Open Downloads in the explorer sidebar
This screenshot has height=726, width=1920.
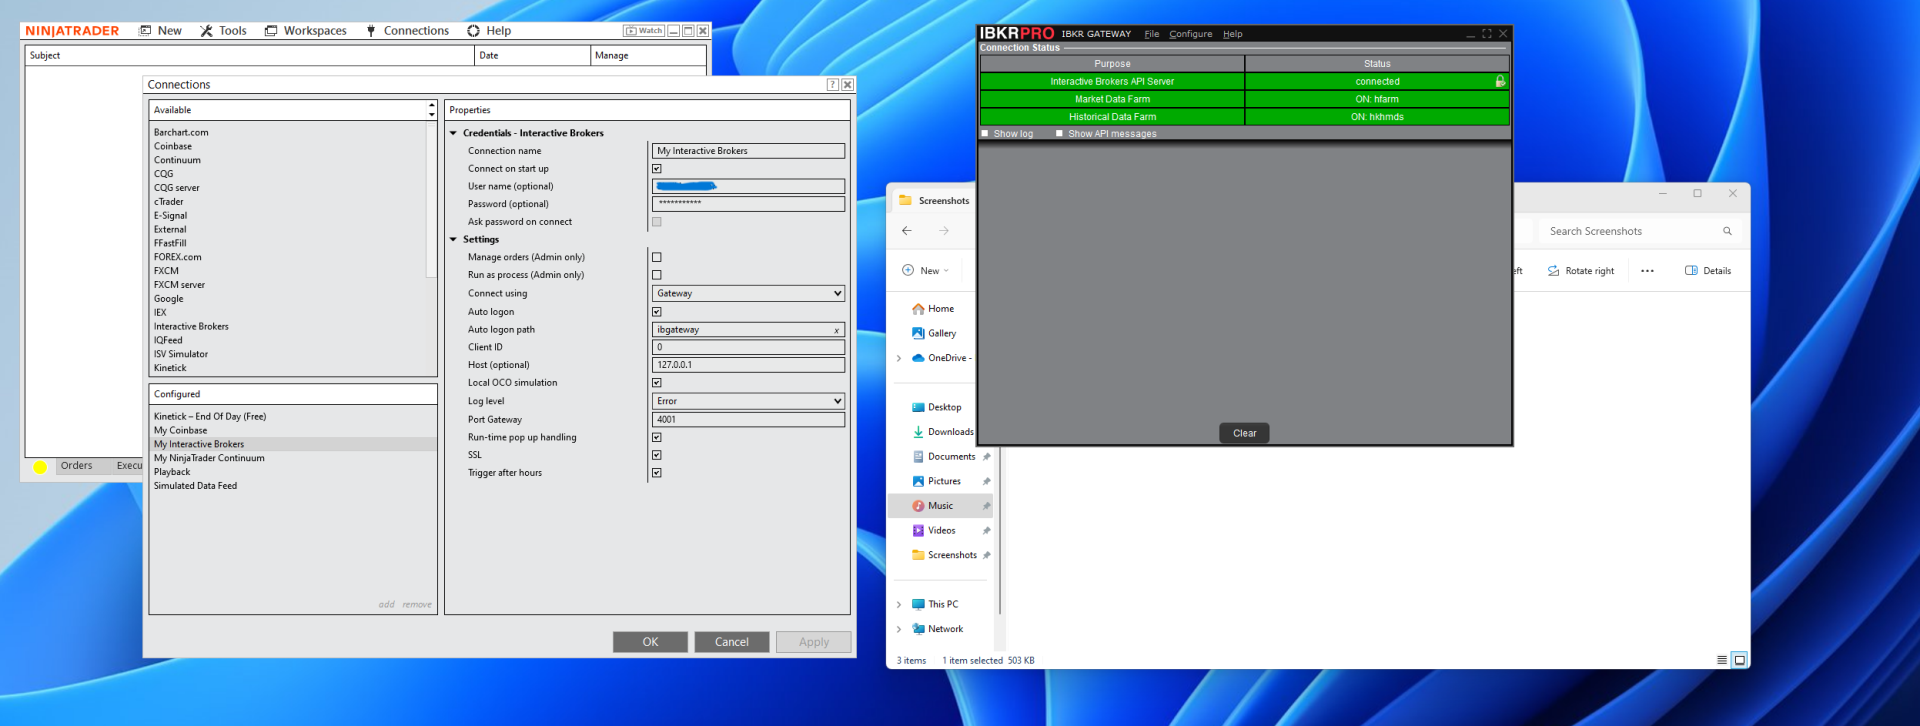(x=942, y=432)
